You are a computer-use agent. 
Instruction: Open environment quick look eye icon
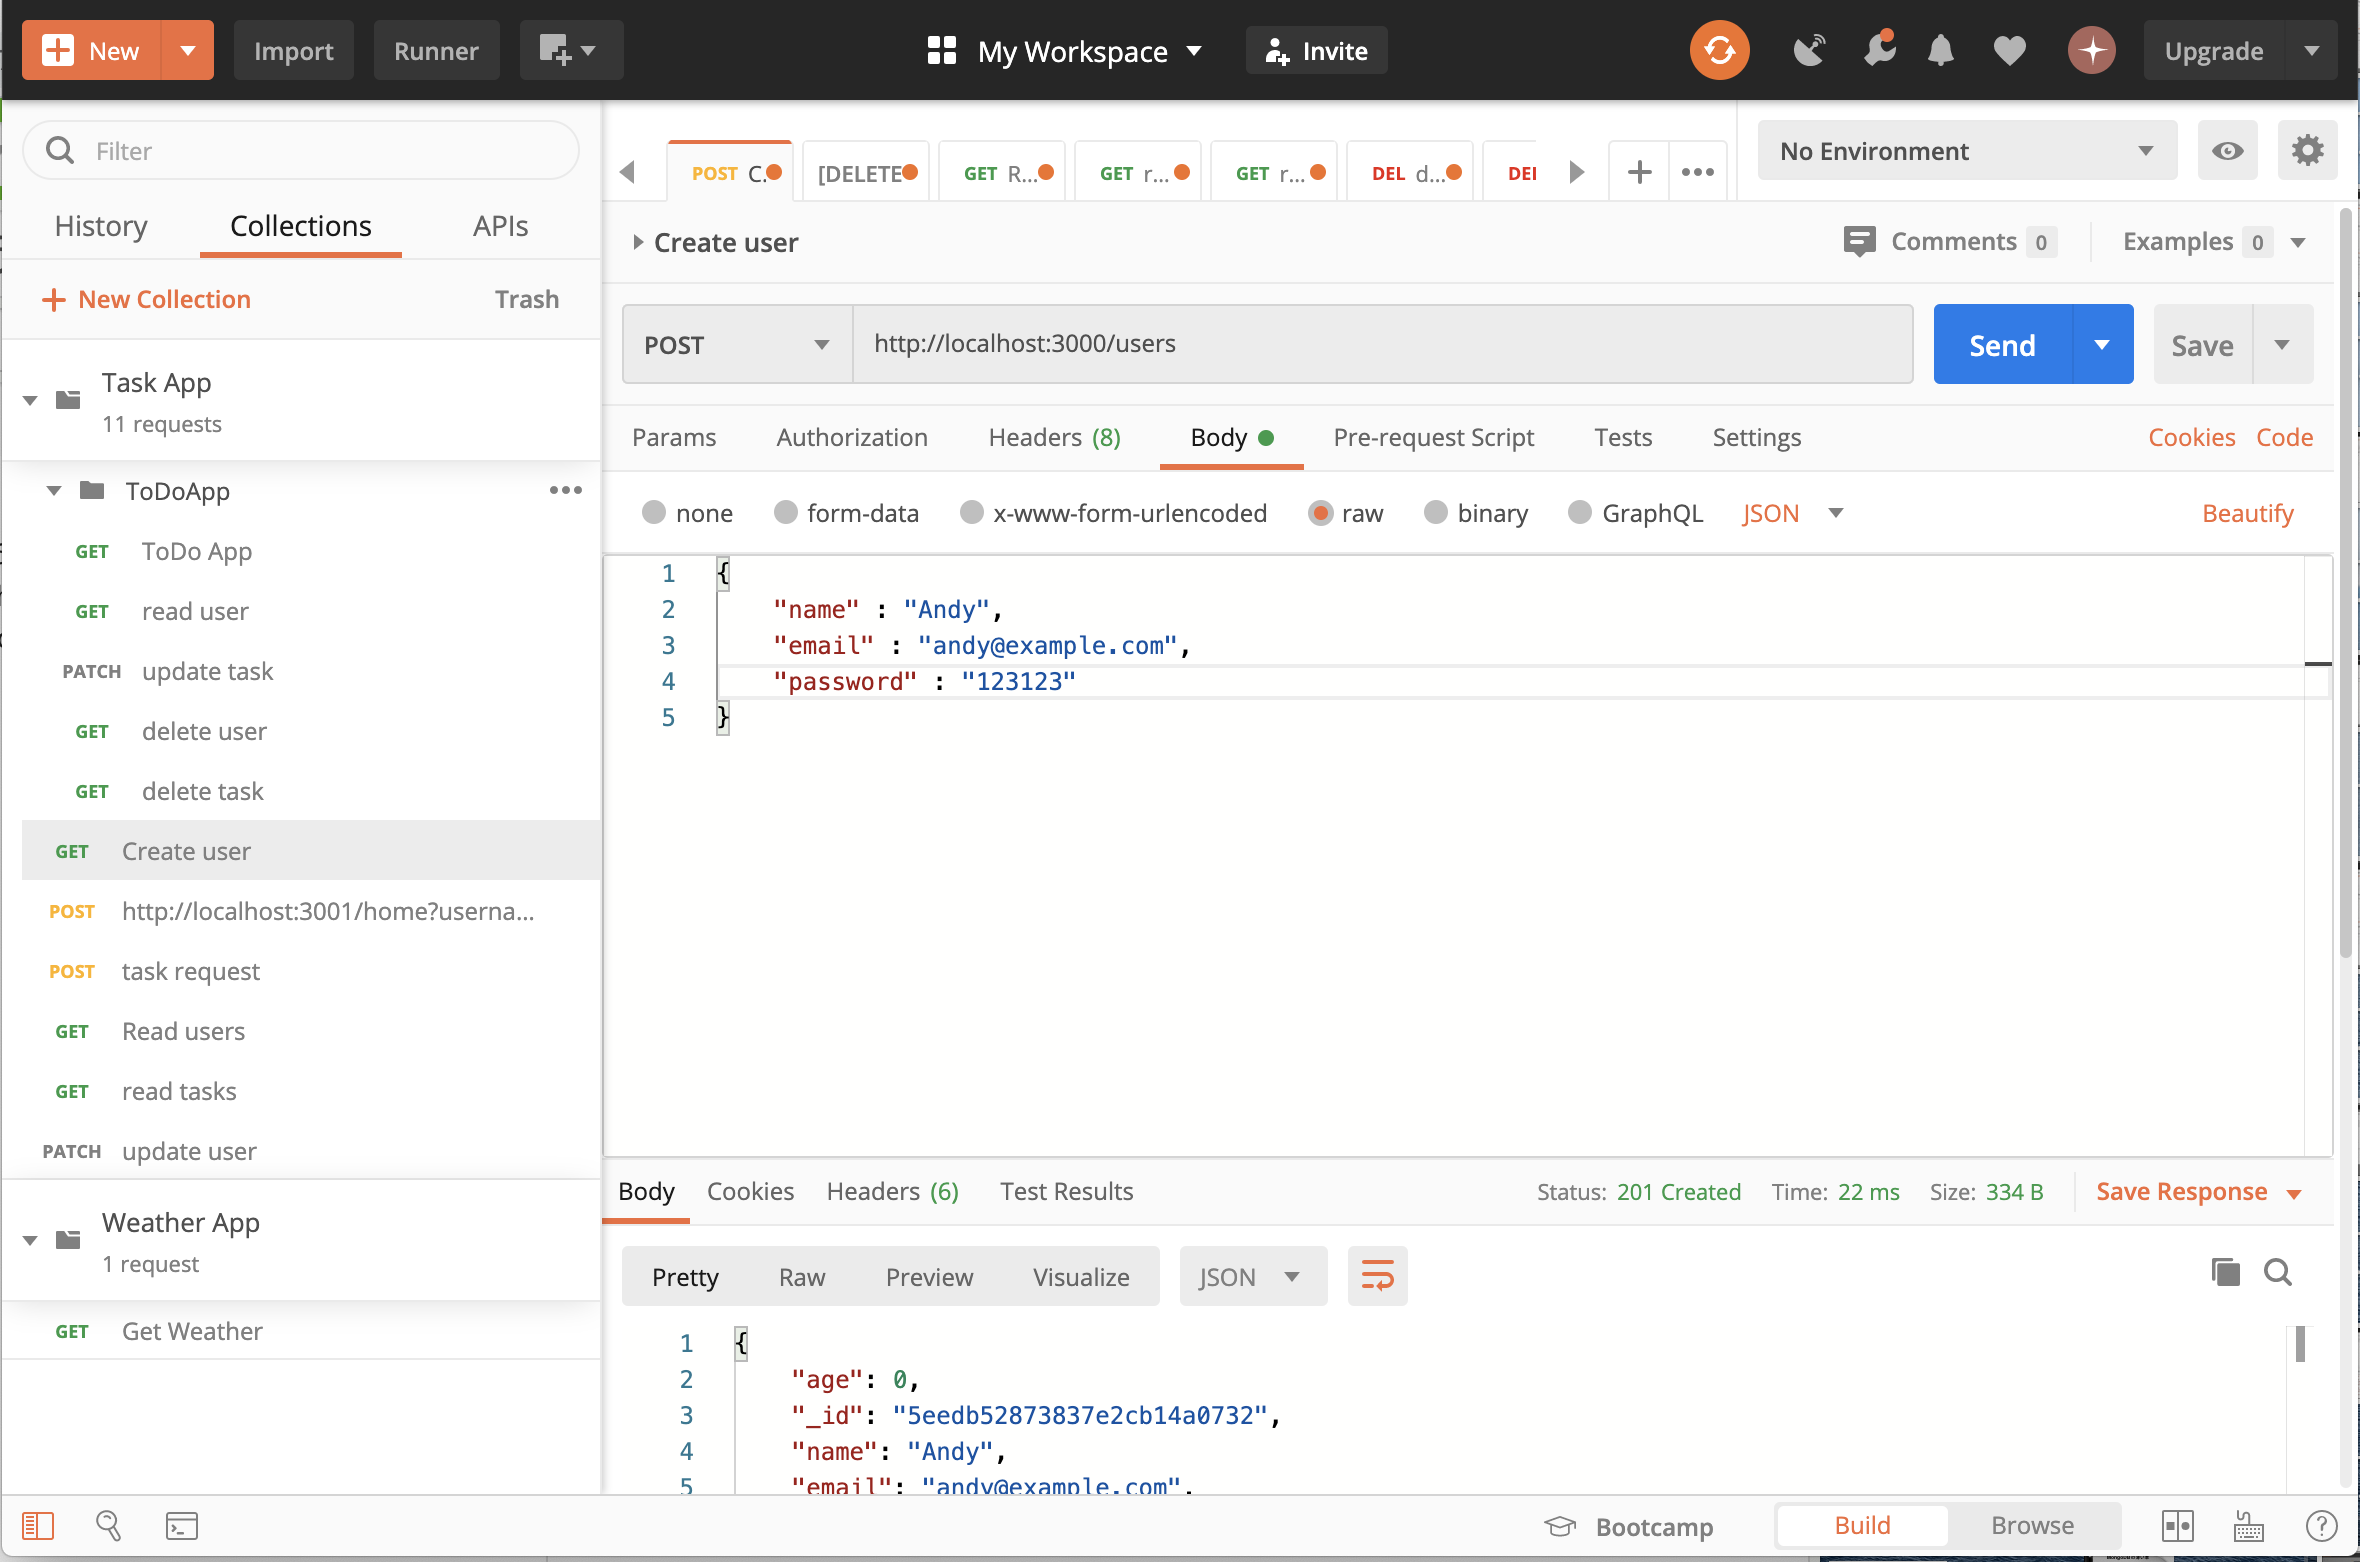pyautogui.click(x=2226, y=150)
